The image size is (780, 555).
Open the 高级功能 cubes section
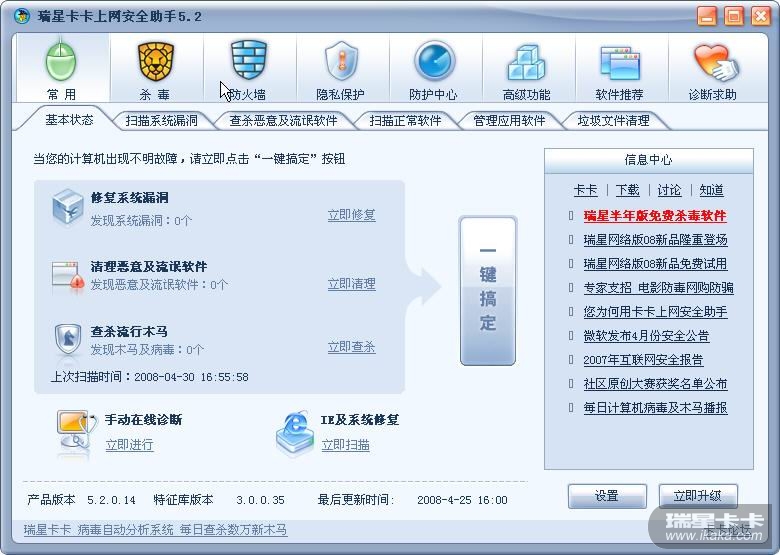(x=526, y=69)
